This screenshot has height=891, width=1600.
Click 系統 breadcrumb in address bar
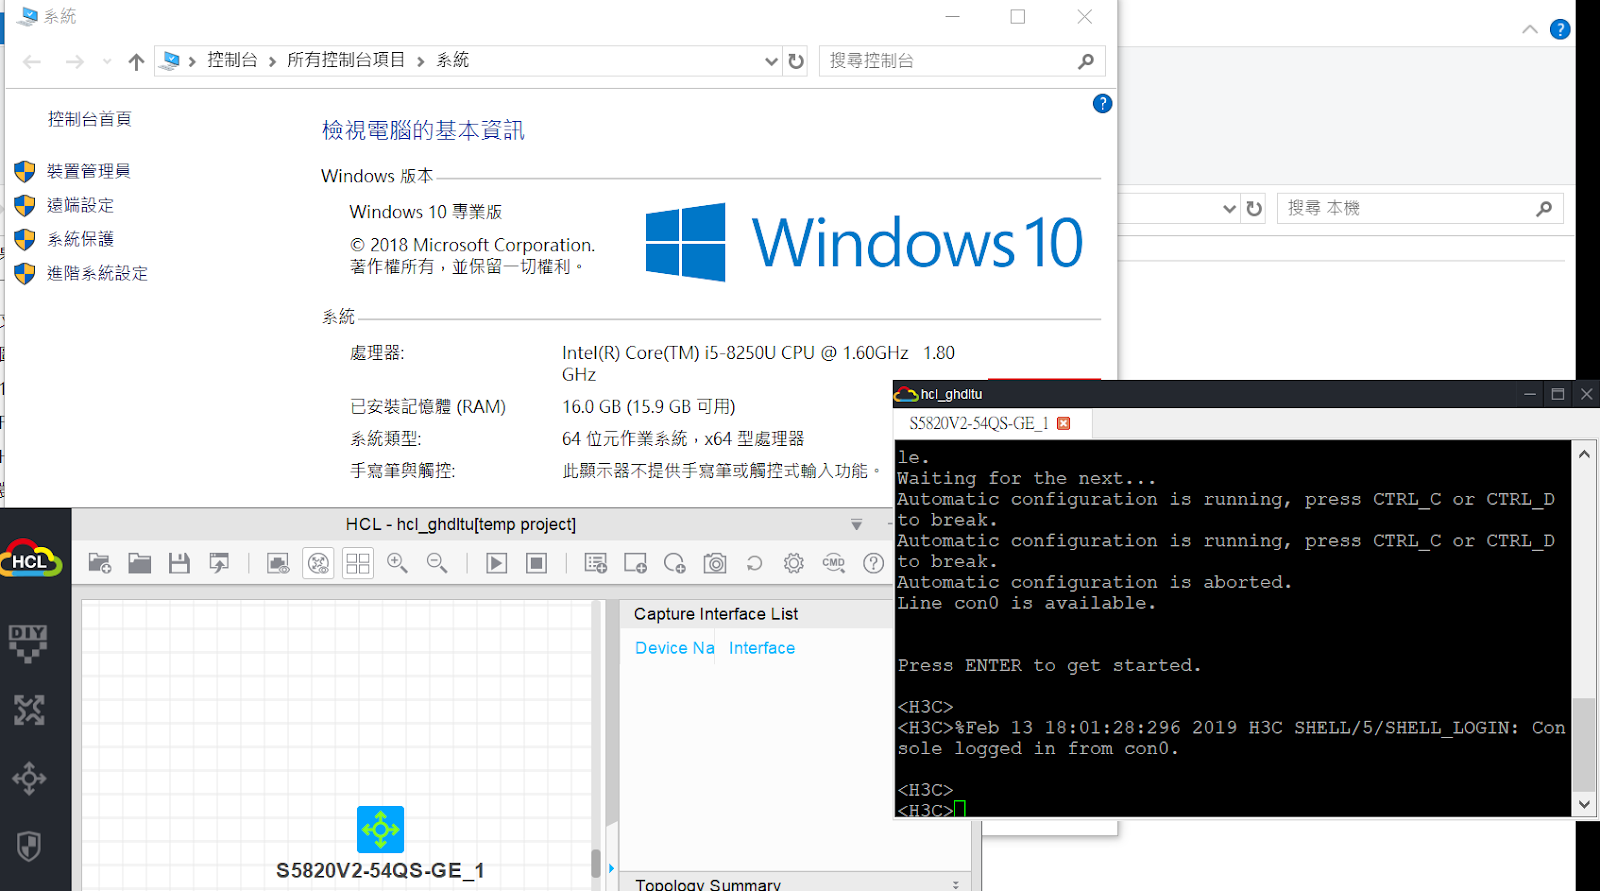pos(453,60)
